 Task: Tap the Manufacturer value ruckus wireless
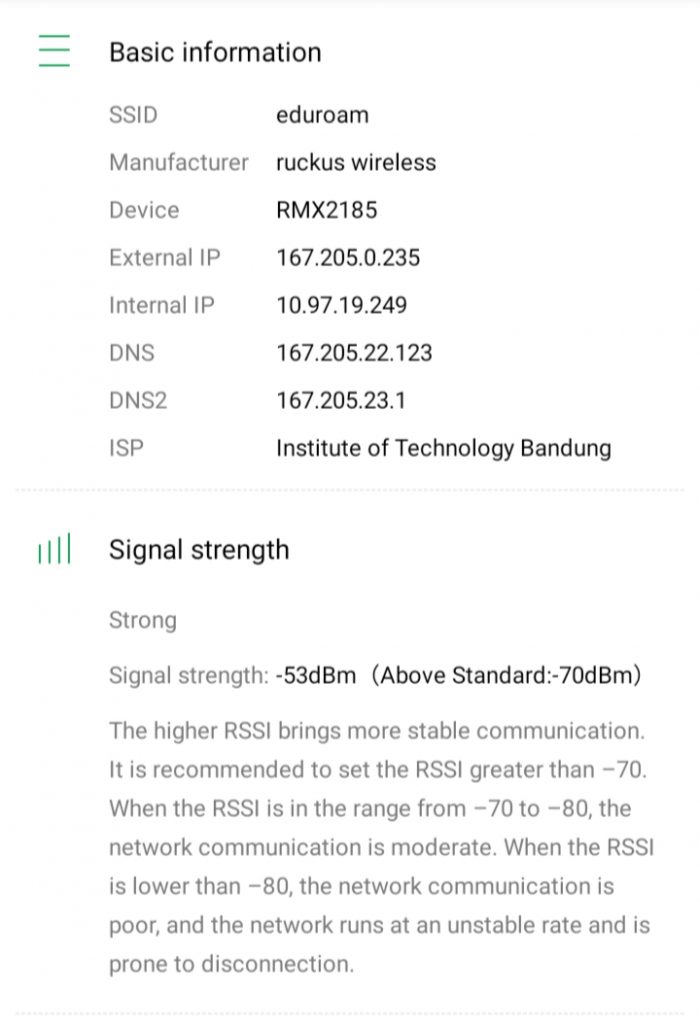tap(356, 163)
